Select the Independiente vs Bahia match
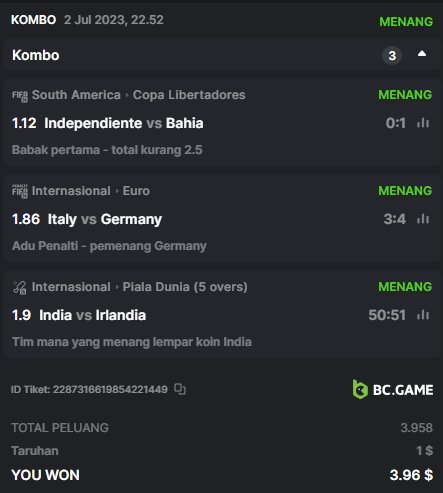443x493 pixels. [124, 123]
